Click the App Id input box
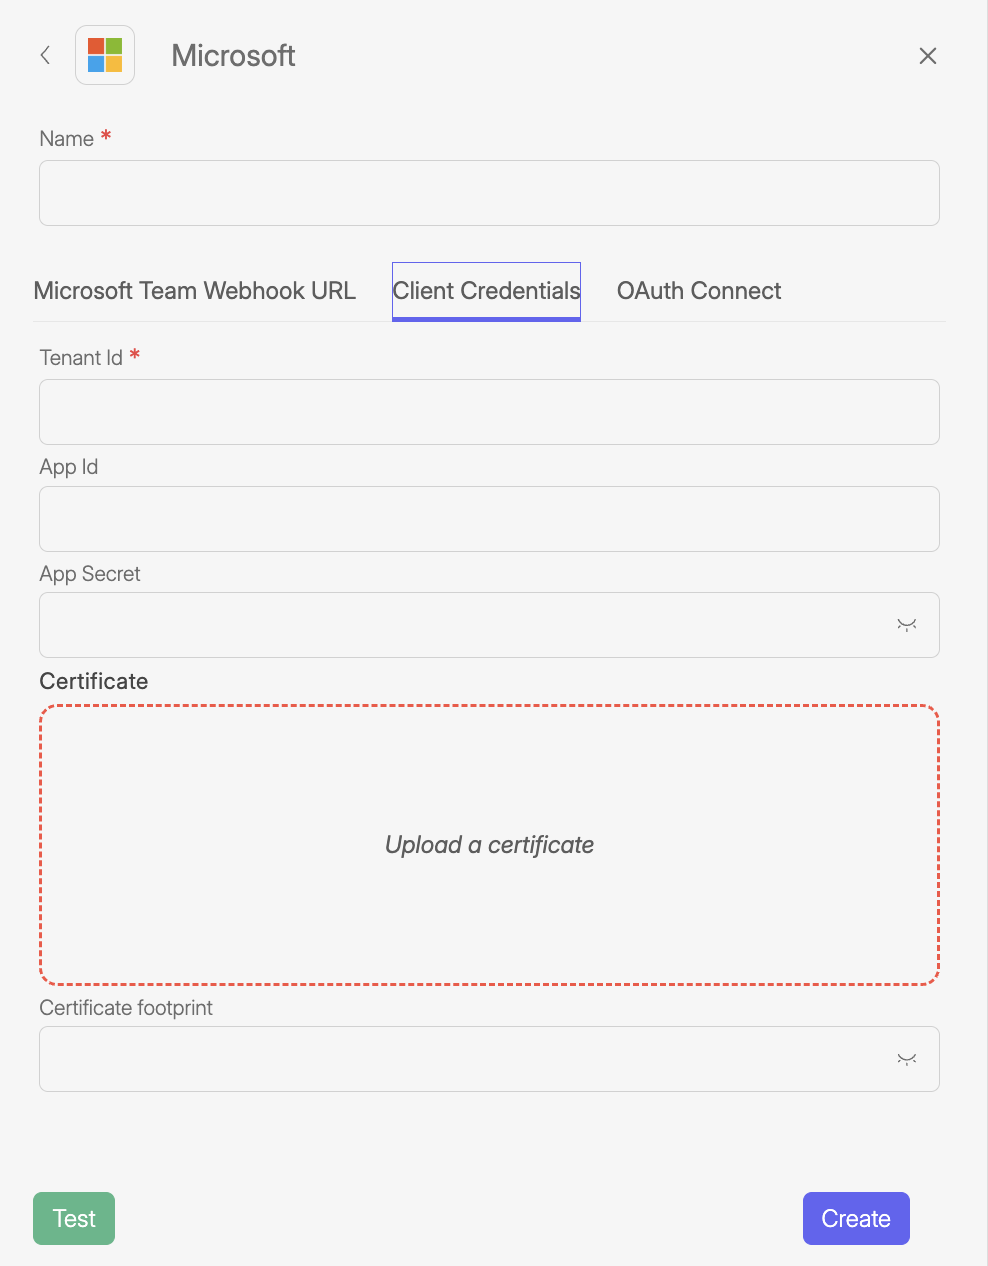The image size is (988, 1266). [x=489, y=518]
